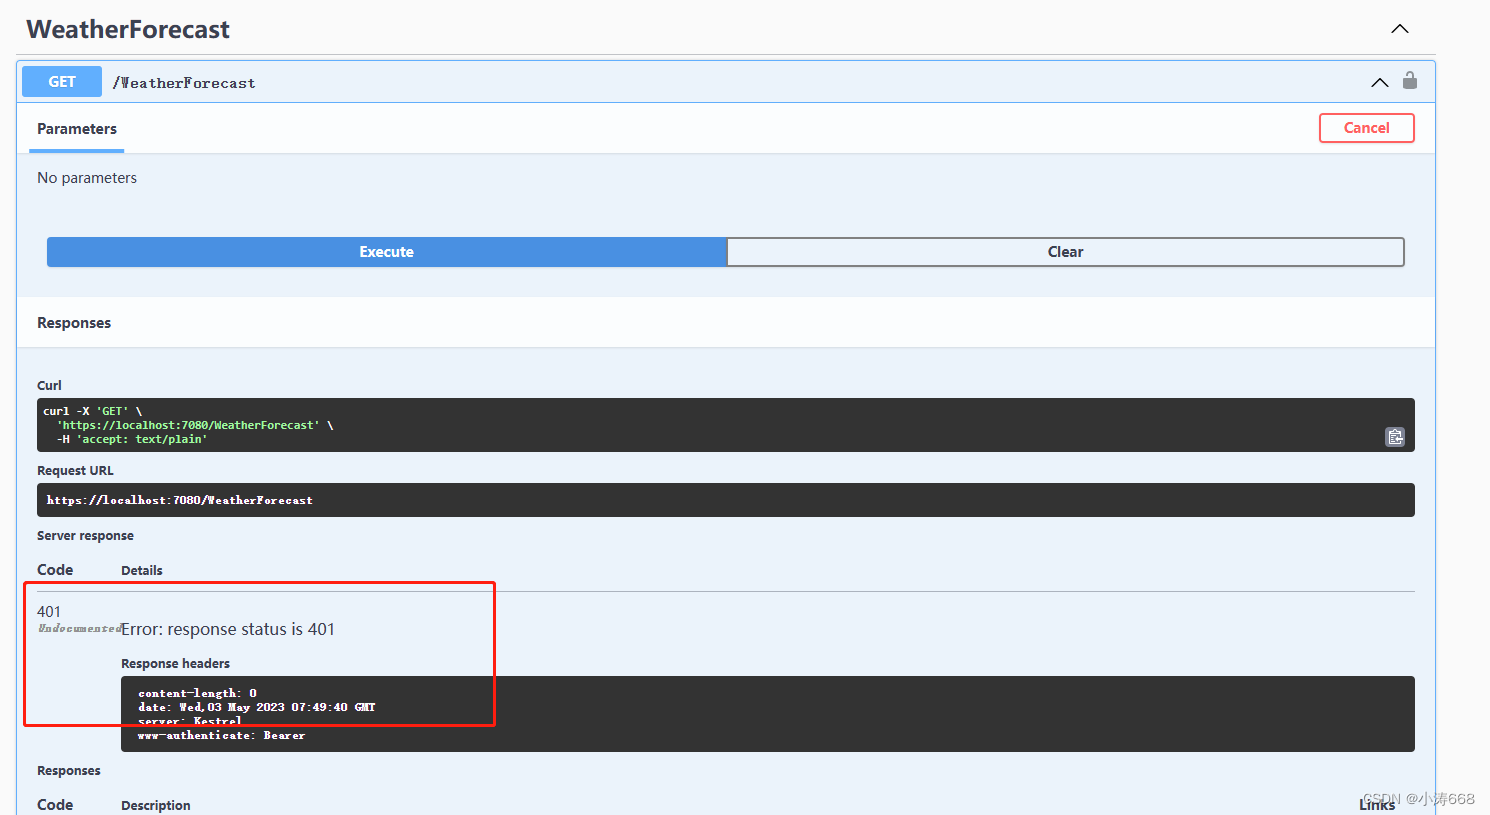The image size is (1490, 815).
Task: Click the blue progress-style Execute bar
Action: coord(386,252)
